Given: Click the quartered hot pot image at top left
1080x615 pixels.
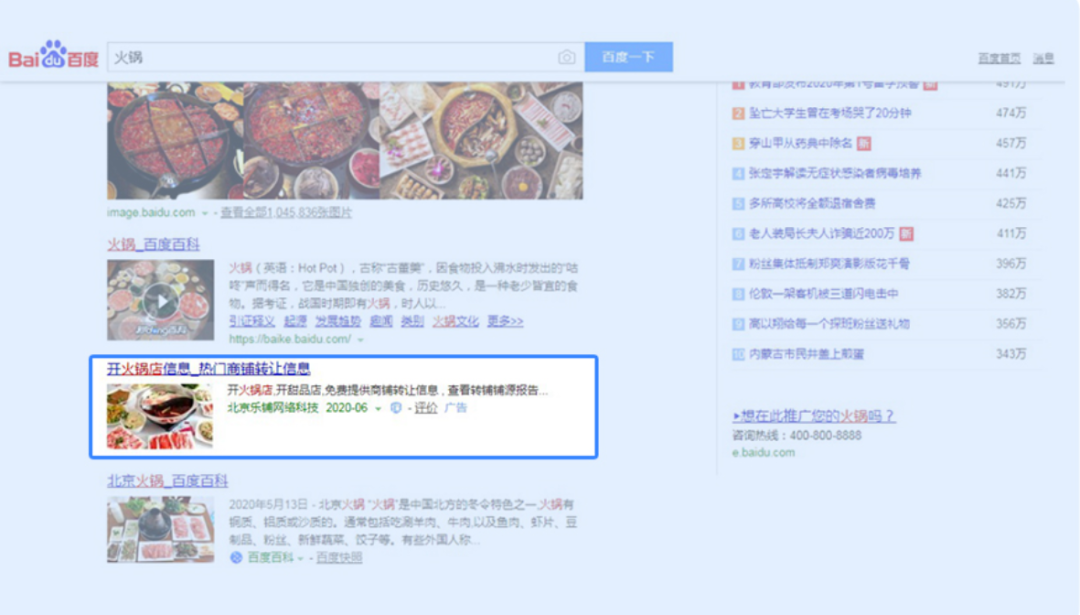Looking at the screenshot, I should tap(175, 141).
